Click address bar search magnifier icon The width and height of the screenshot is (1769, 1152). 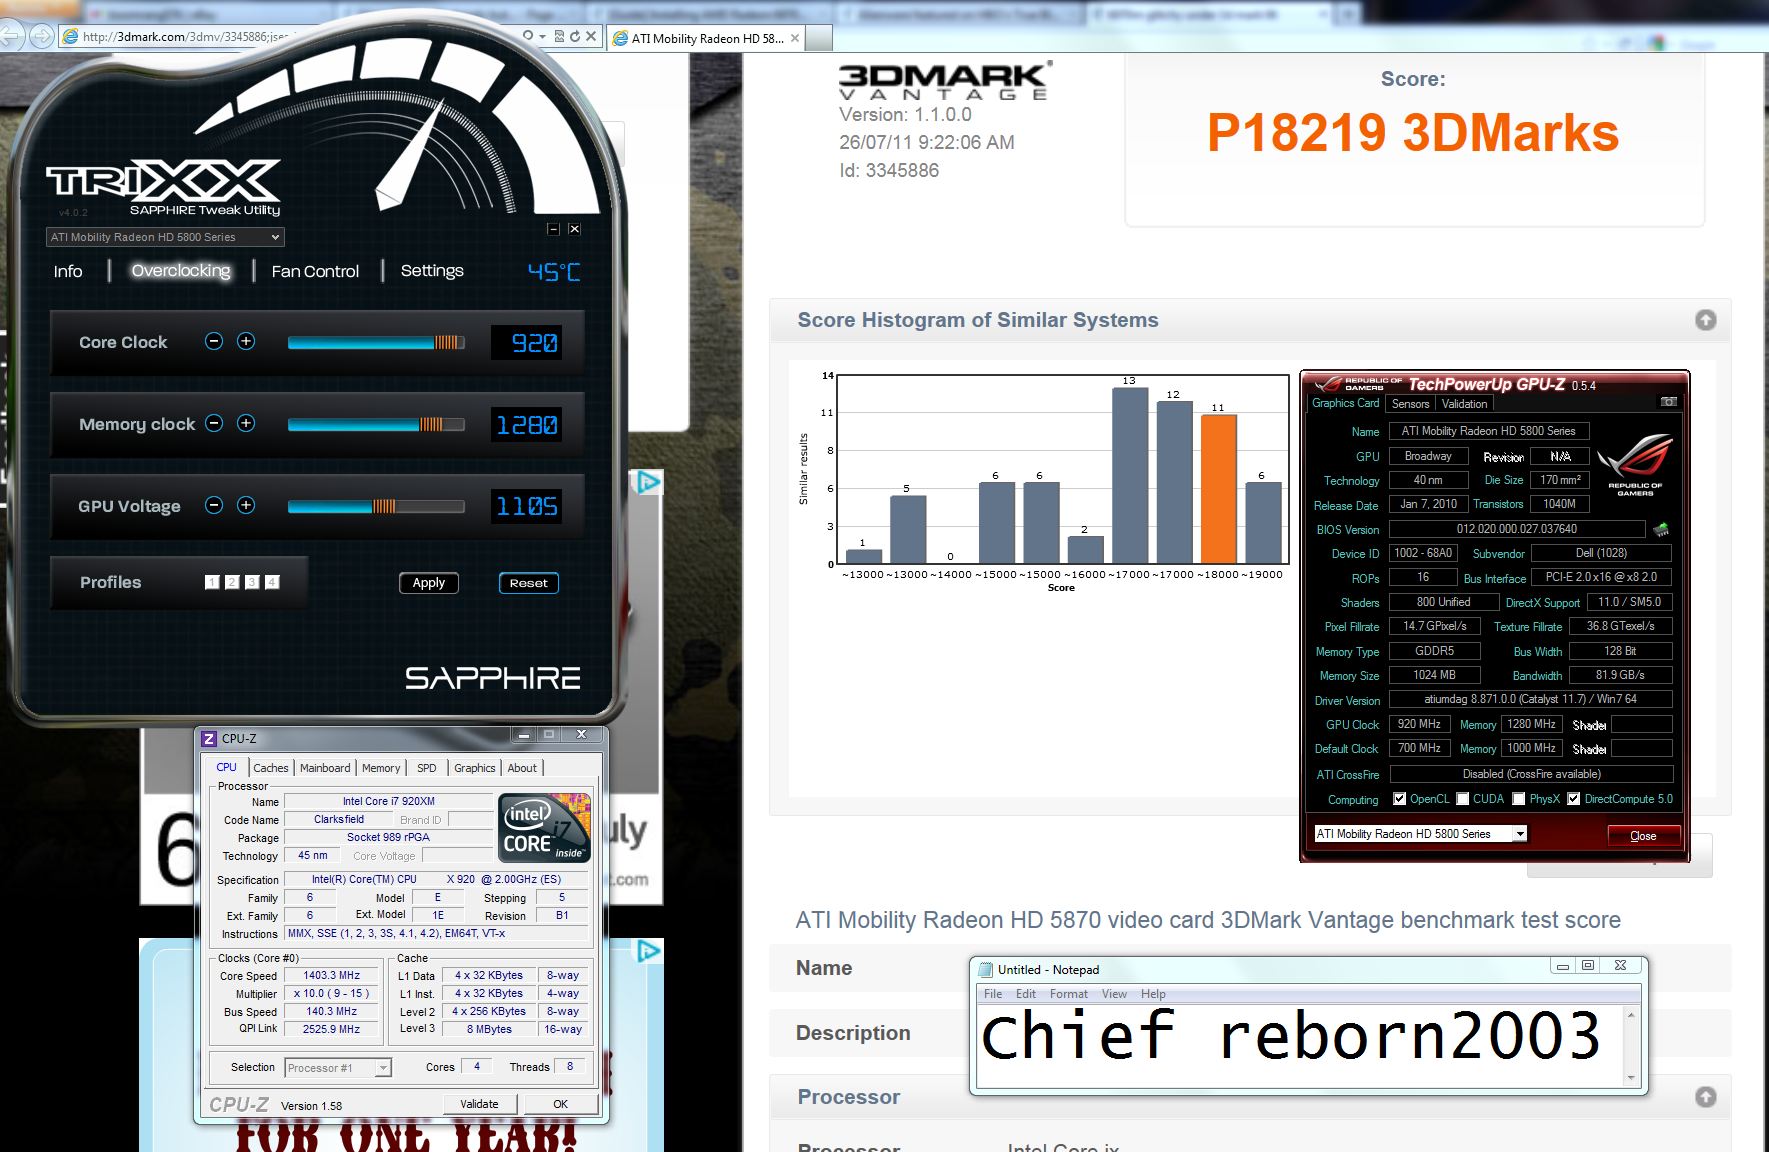pyautogui.click(x=527, y=36)
